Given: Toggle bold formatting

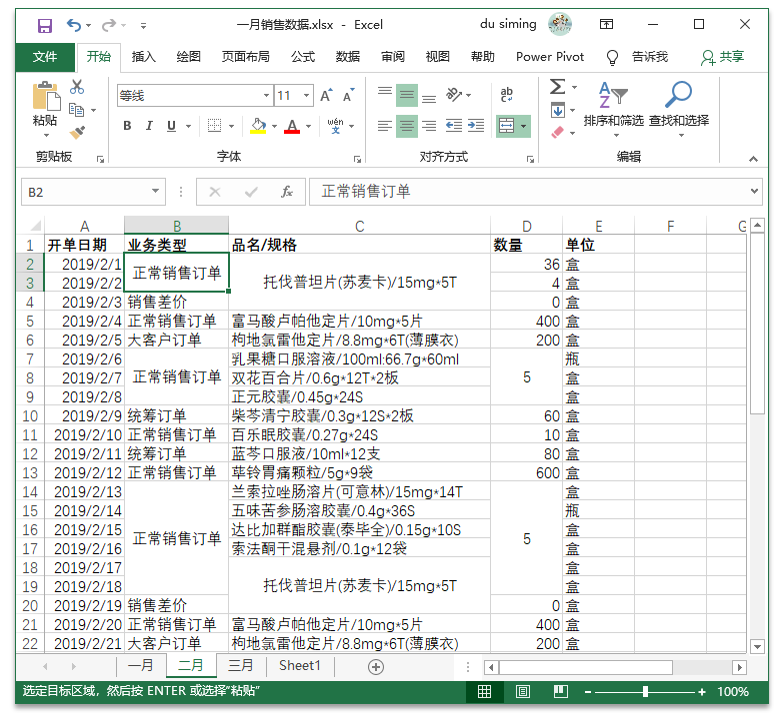Looking at the screenshot, I should tap(127, 126).
